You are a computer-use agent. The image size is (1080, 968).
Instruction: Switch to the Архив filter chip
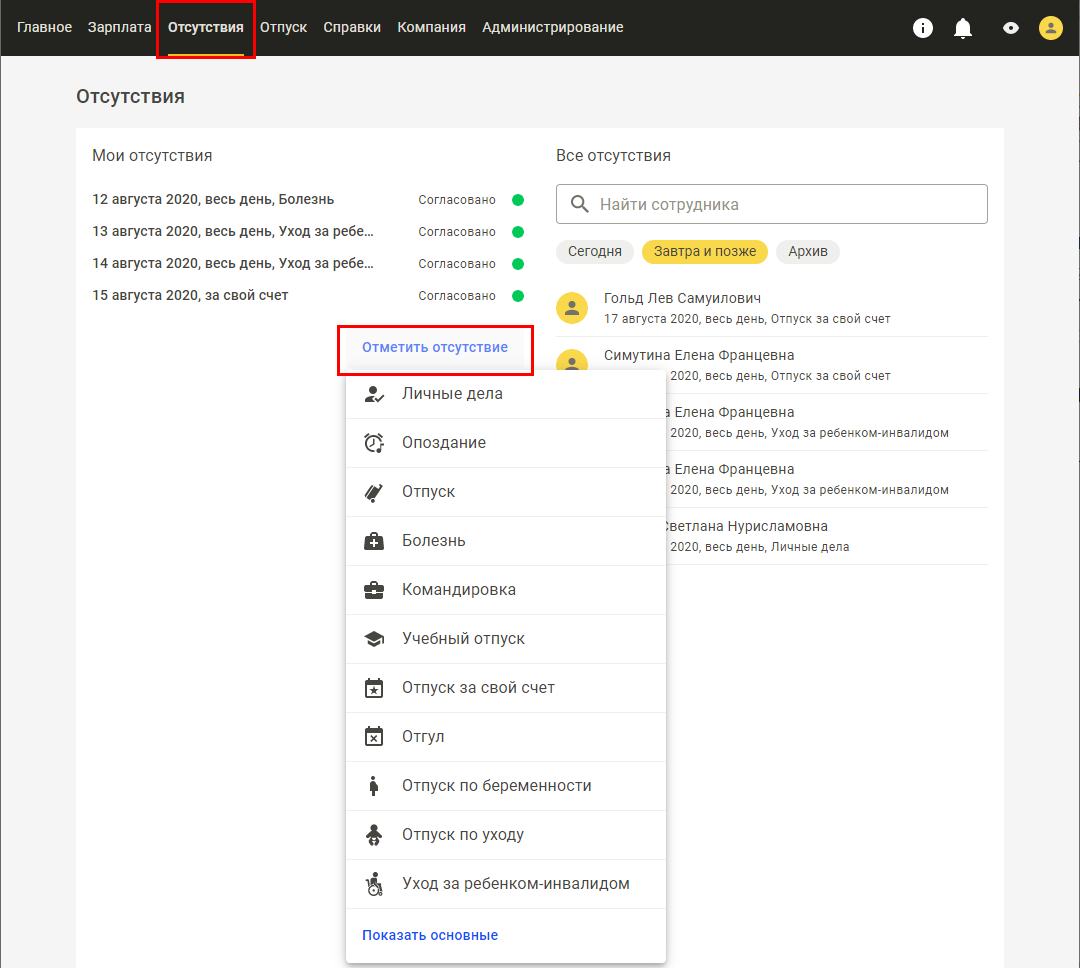point(808,251)
